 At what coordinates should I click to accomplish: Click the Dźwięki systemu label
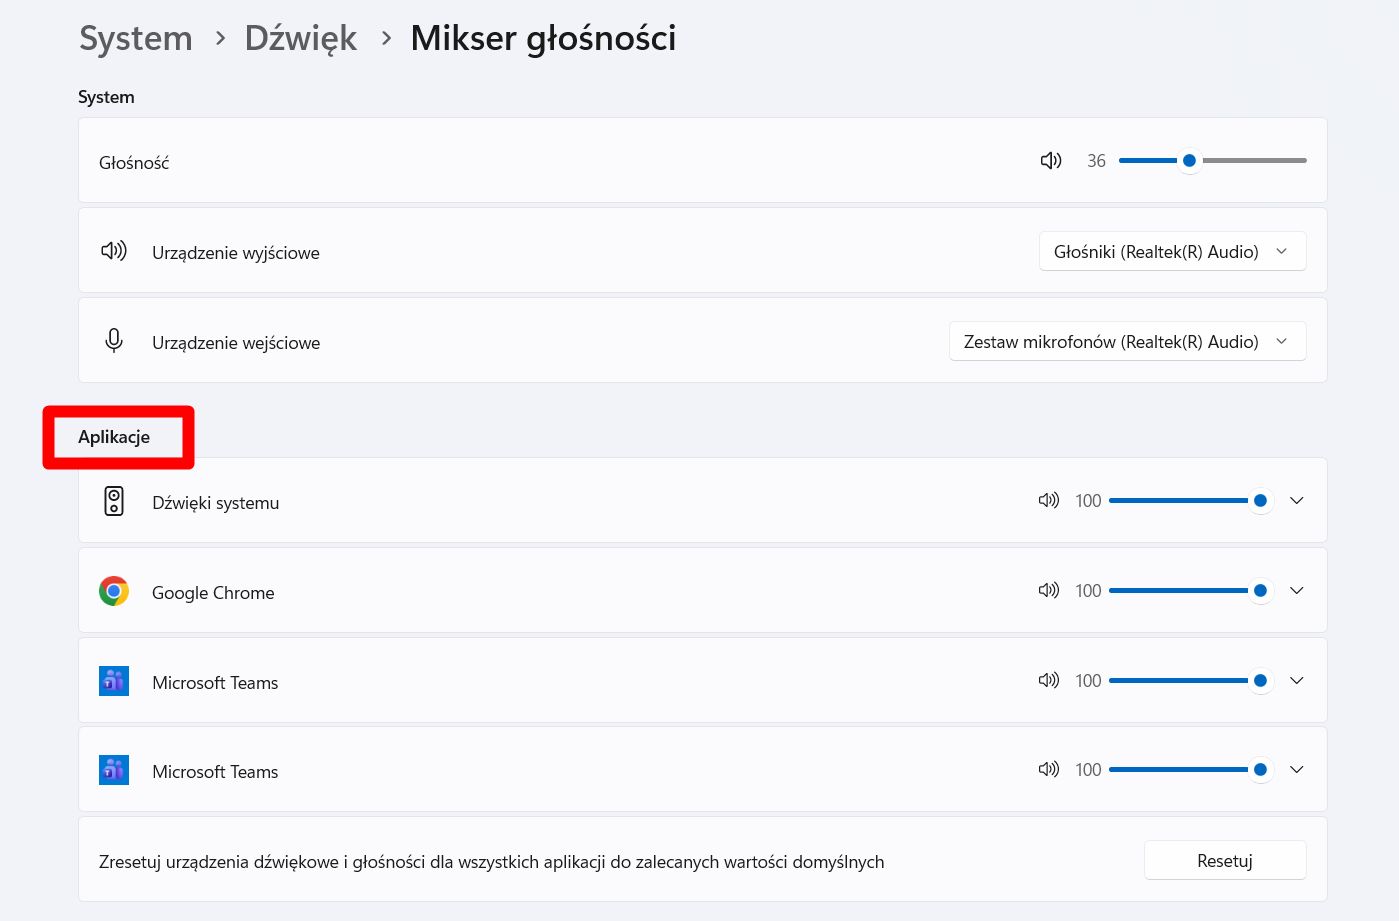(215, 503)
